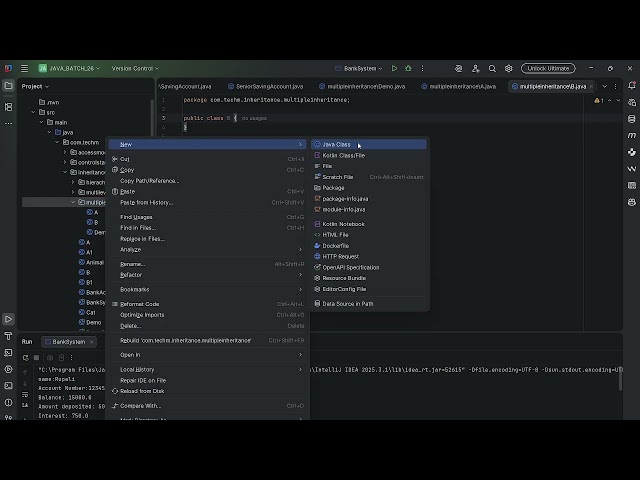Viewport: 640px width, 480px height.
Task: Select Reload from Disk
Action: point(208,391)
